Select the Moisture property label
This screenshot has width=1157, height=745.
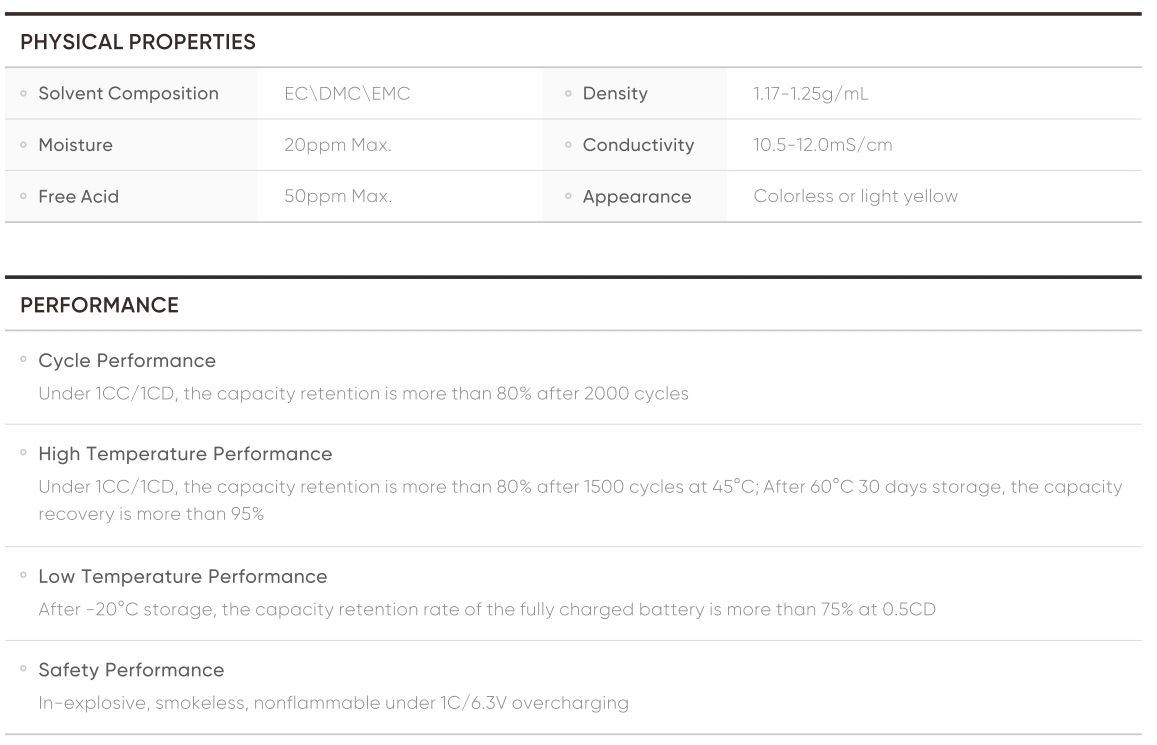coord(75,145)
